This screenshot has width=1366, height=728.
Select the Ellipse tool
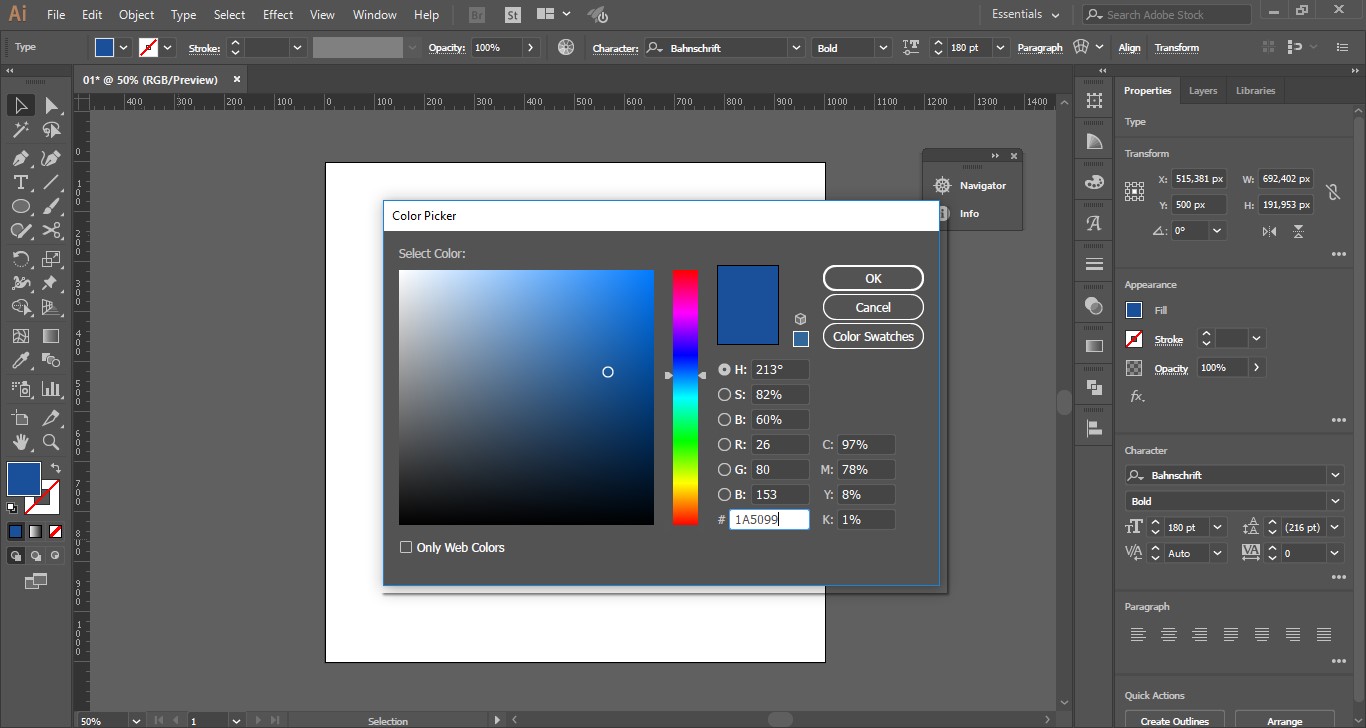[x=20, y=206]
